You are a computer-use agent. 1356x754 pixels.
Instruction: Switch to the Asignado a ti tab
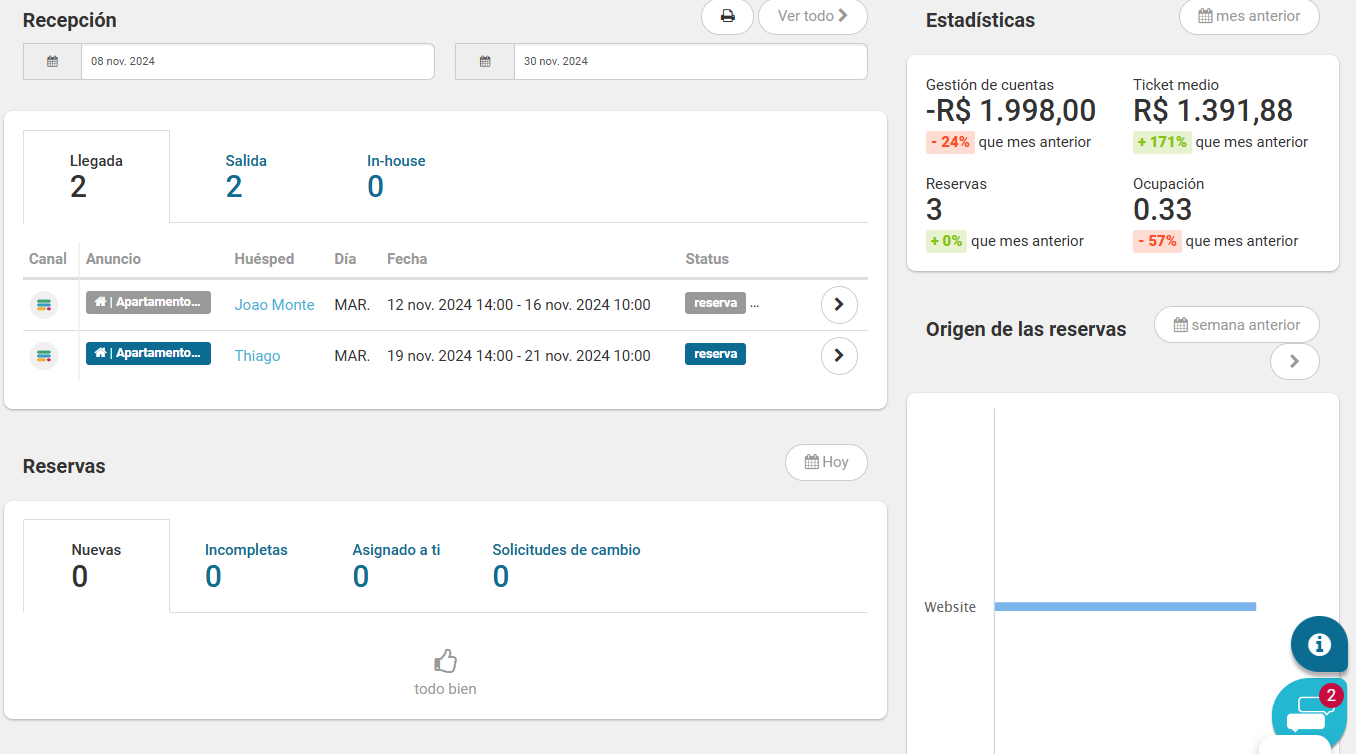396,565
